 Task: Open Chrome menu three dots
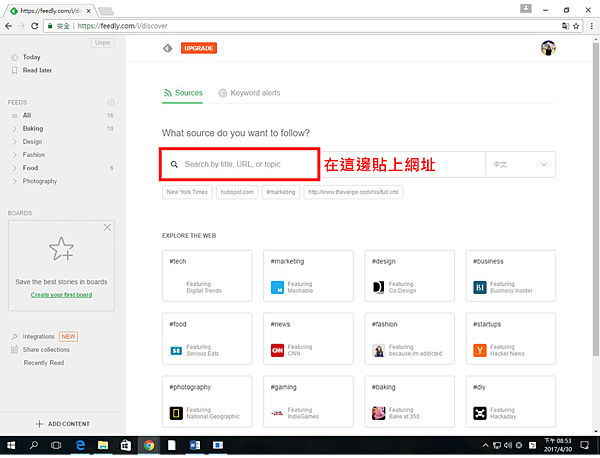coord(592,26)
